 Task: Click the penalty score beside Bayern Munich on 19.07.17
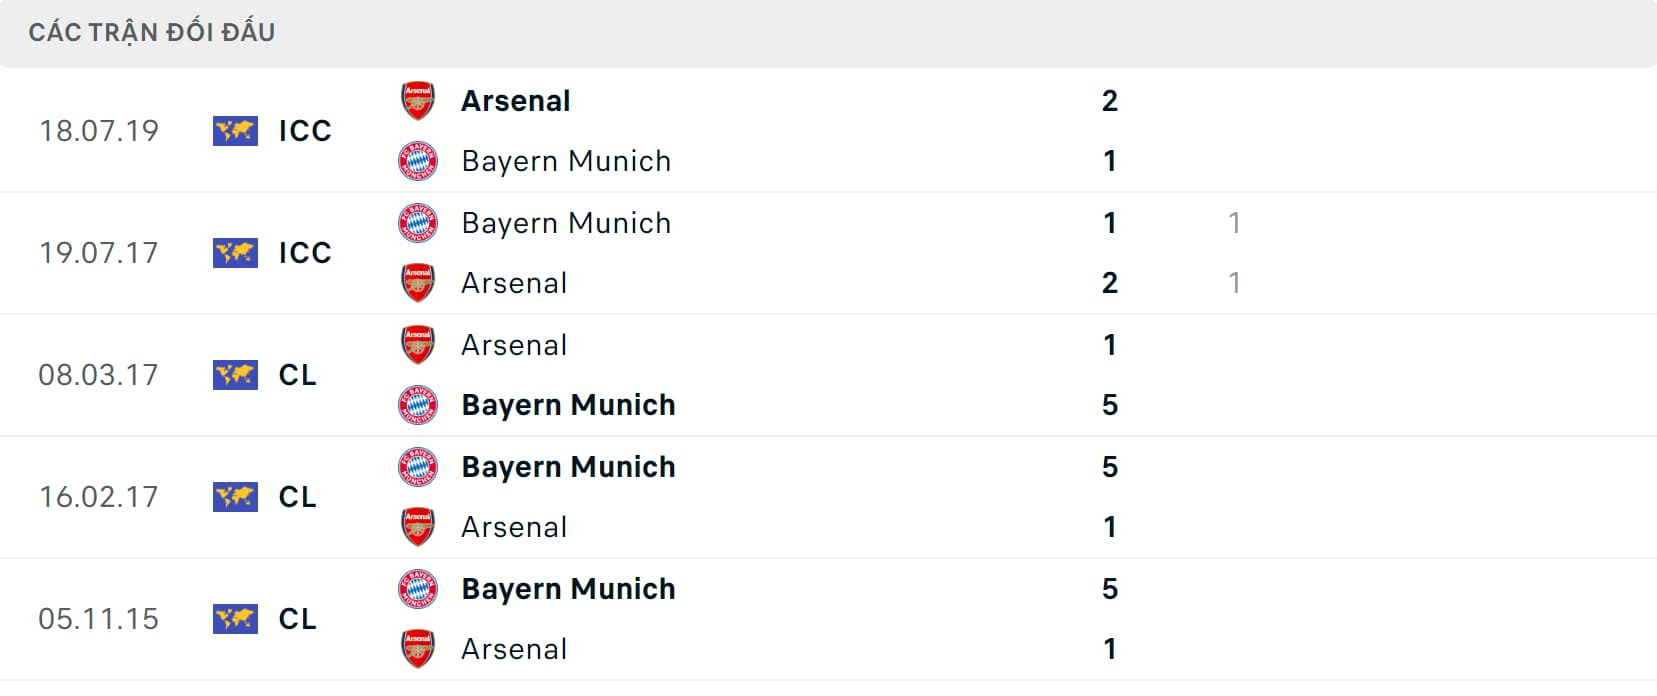[1235, 223]
